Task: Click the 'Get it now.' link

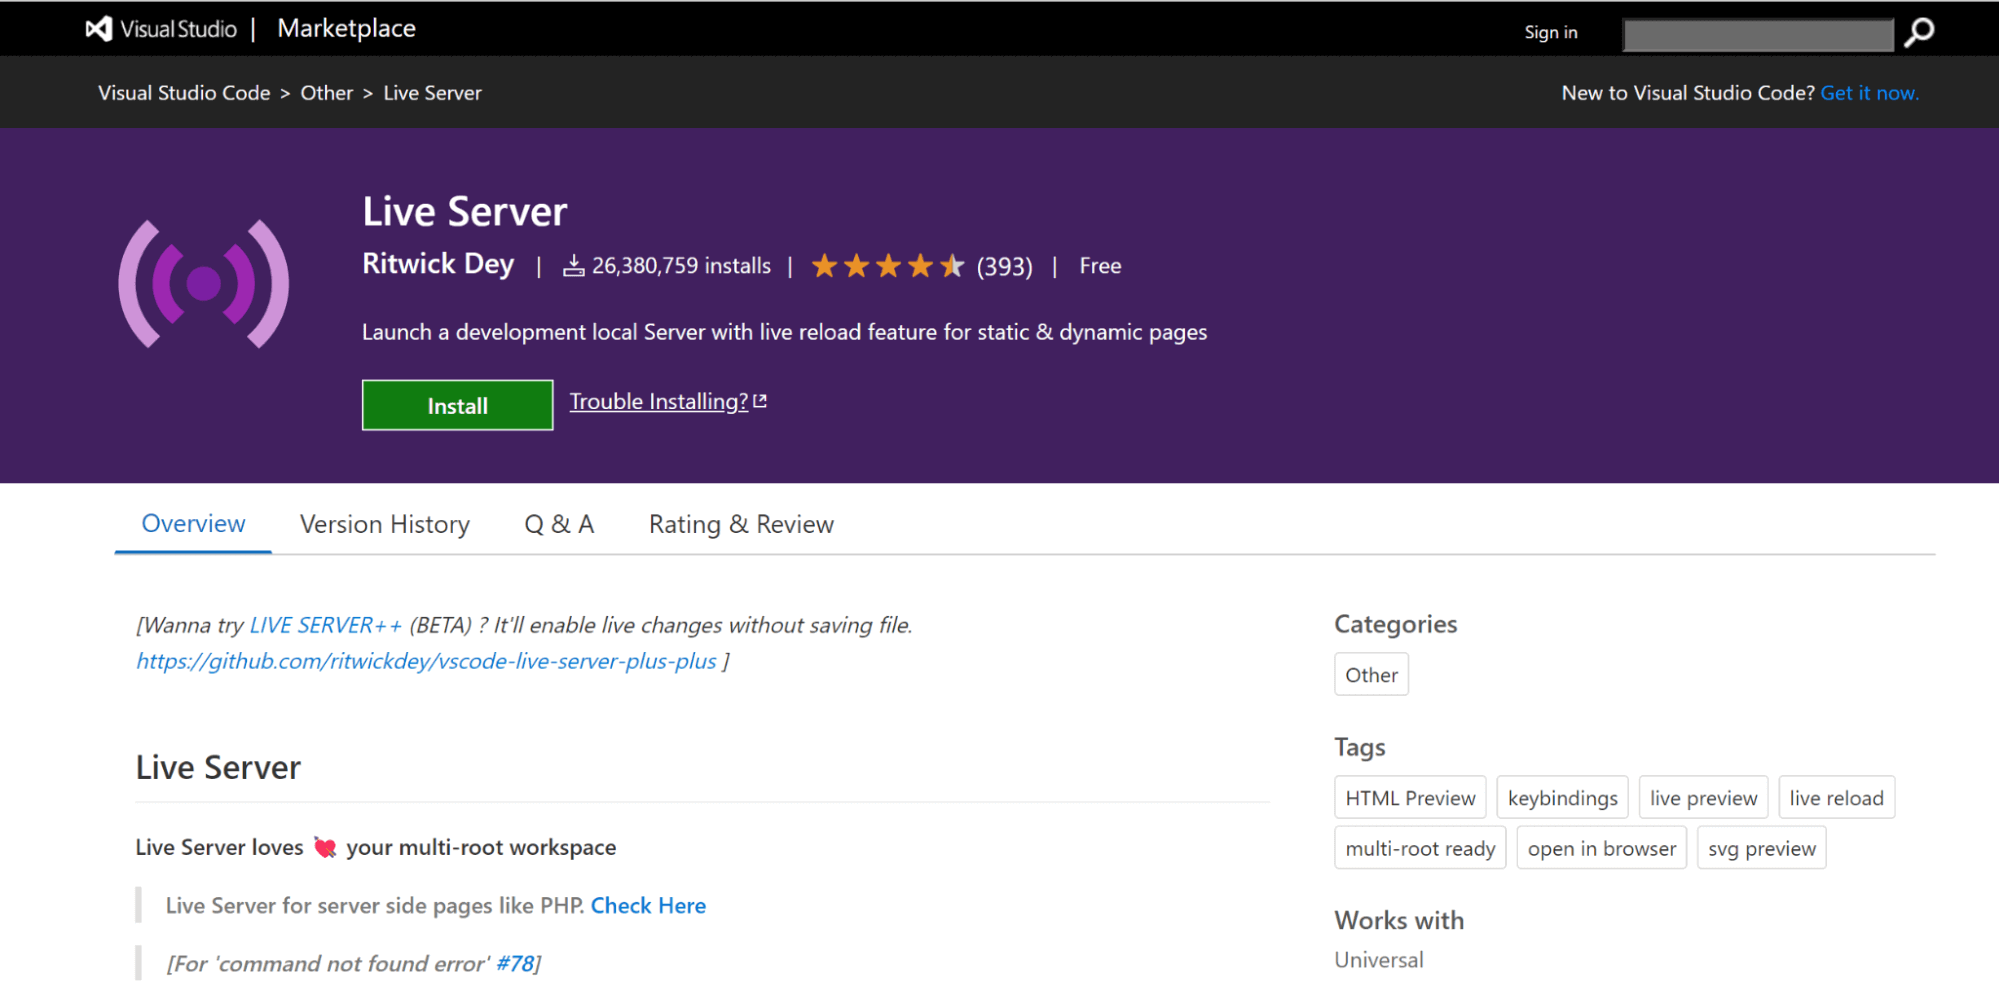Action: (x=1868, y=93)
